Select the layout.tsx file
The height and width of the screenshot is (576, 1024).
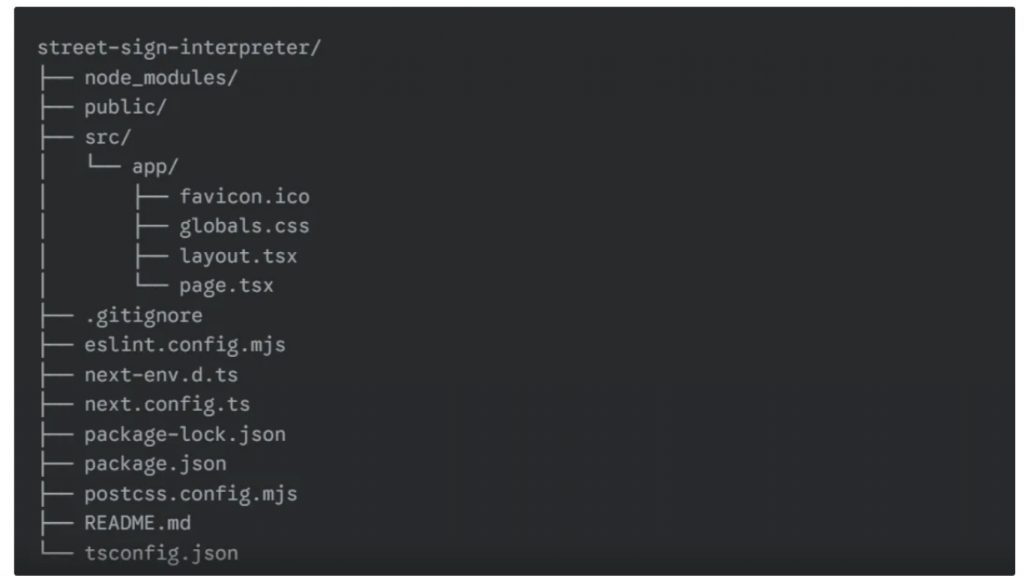click(x=238, y=256)
